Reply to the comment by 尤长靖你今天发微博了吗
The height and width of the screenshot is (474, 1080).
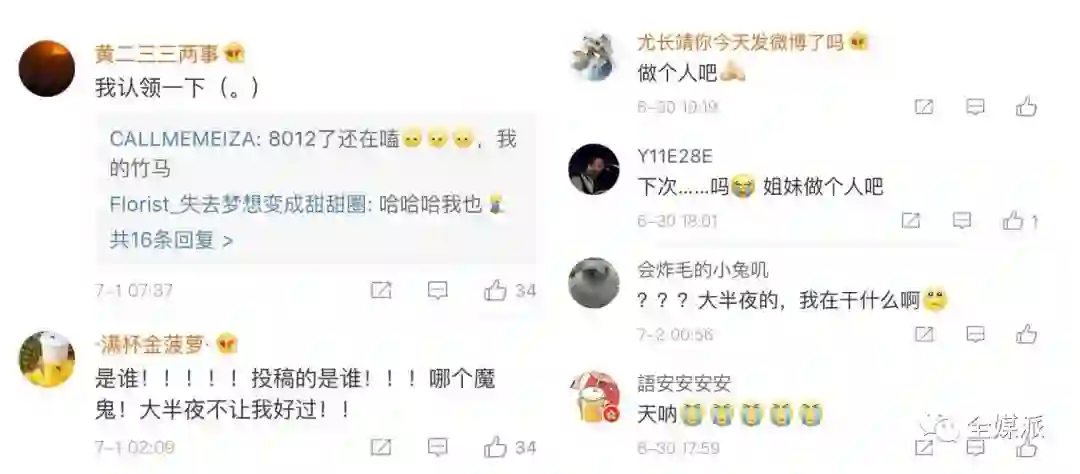975,107
